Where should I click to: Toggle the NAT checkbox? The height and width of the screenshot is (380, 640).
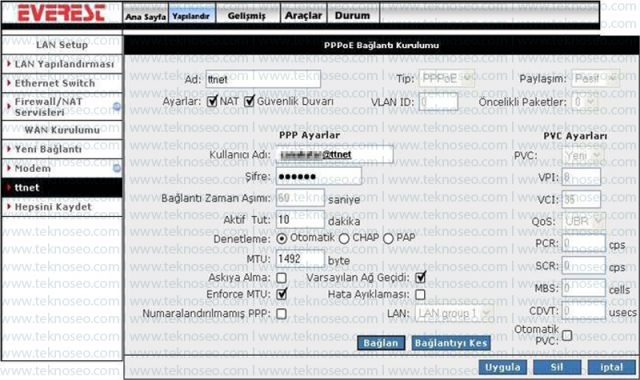[212, 101]
